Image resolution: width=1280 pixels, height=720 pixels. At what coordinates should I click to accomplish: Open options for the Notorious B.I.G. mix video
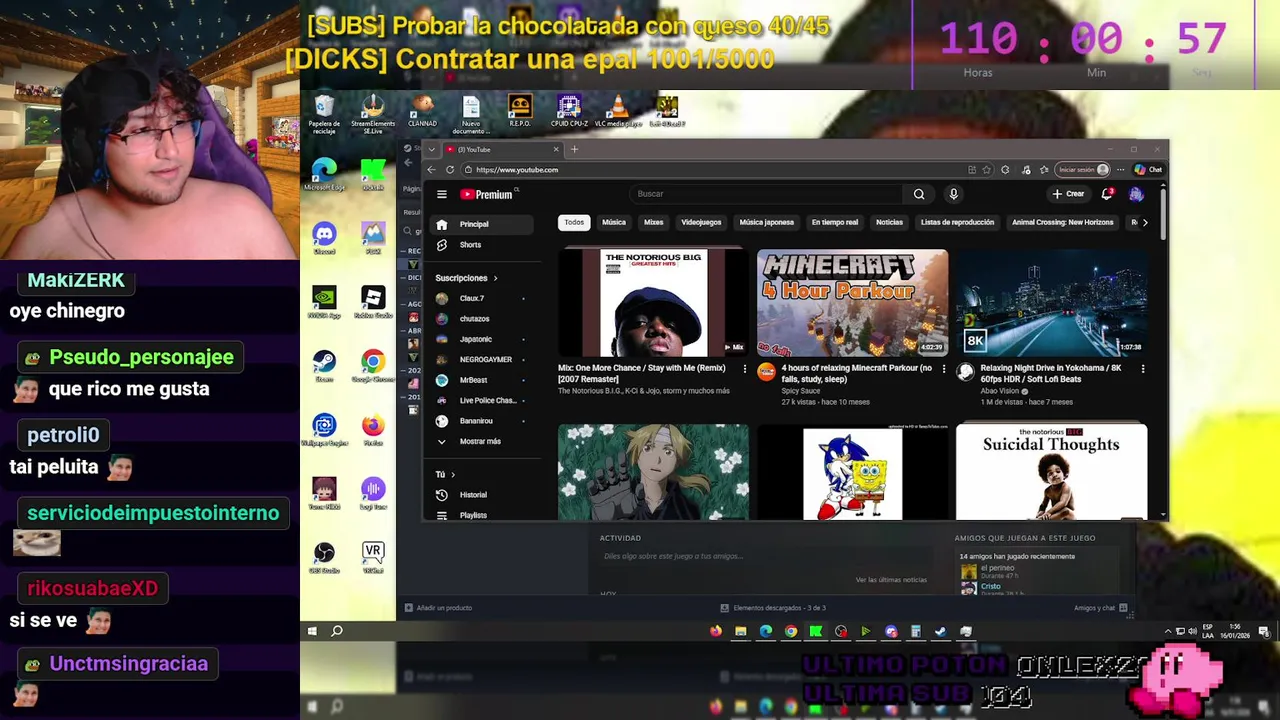click(744, 369)
